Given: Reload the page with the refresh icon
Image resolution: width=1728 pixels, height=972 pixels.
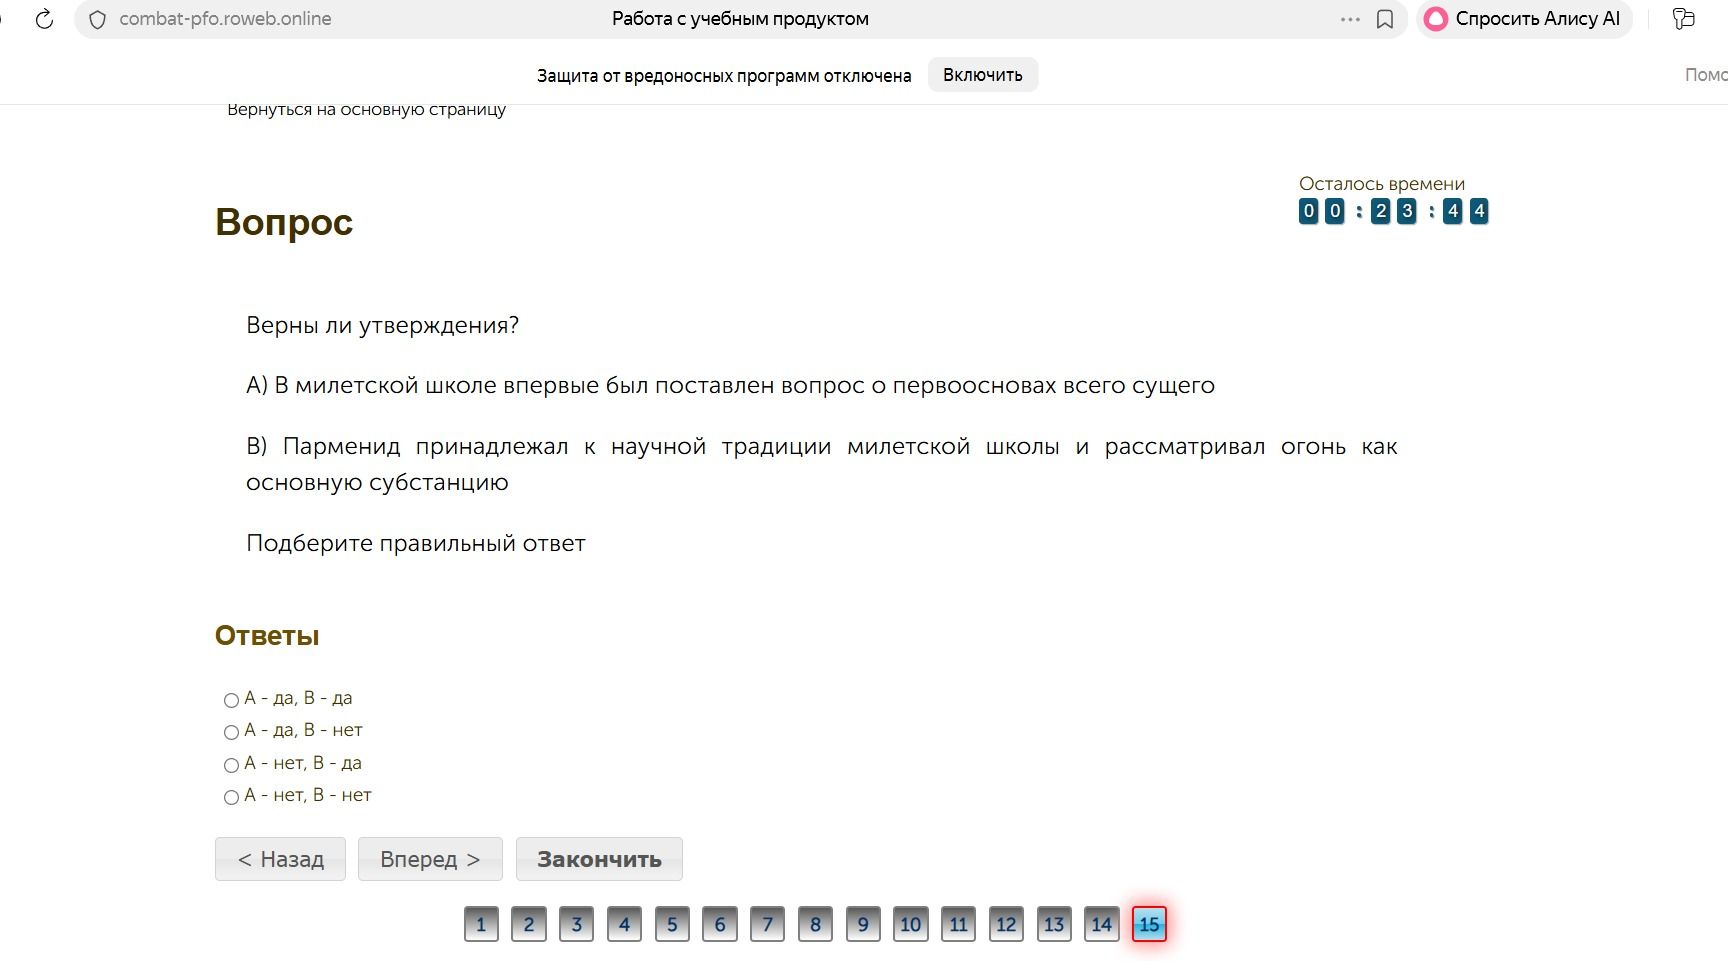Looking at the screenshot, I should point(44,19).
